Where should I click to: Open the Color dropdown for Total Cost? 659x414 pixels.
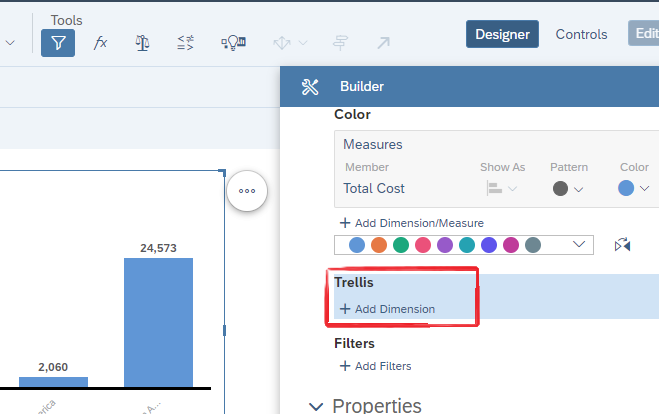(634, 189)
